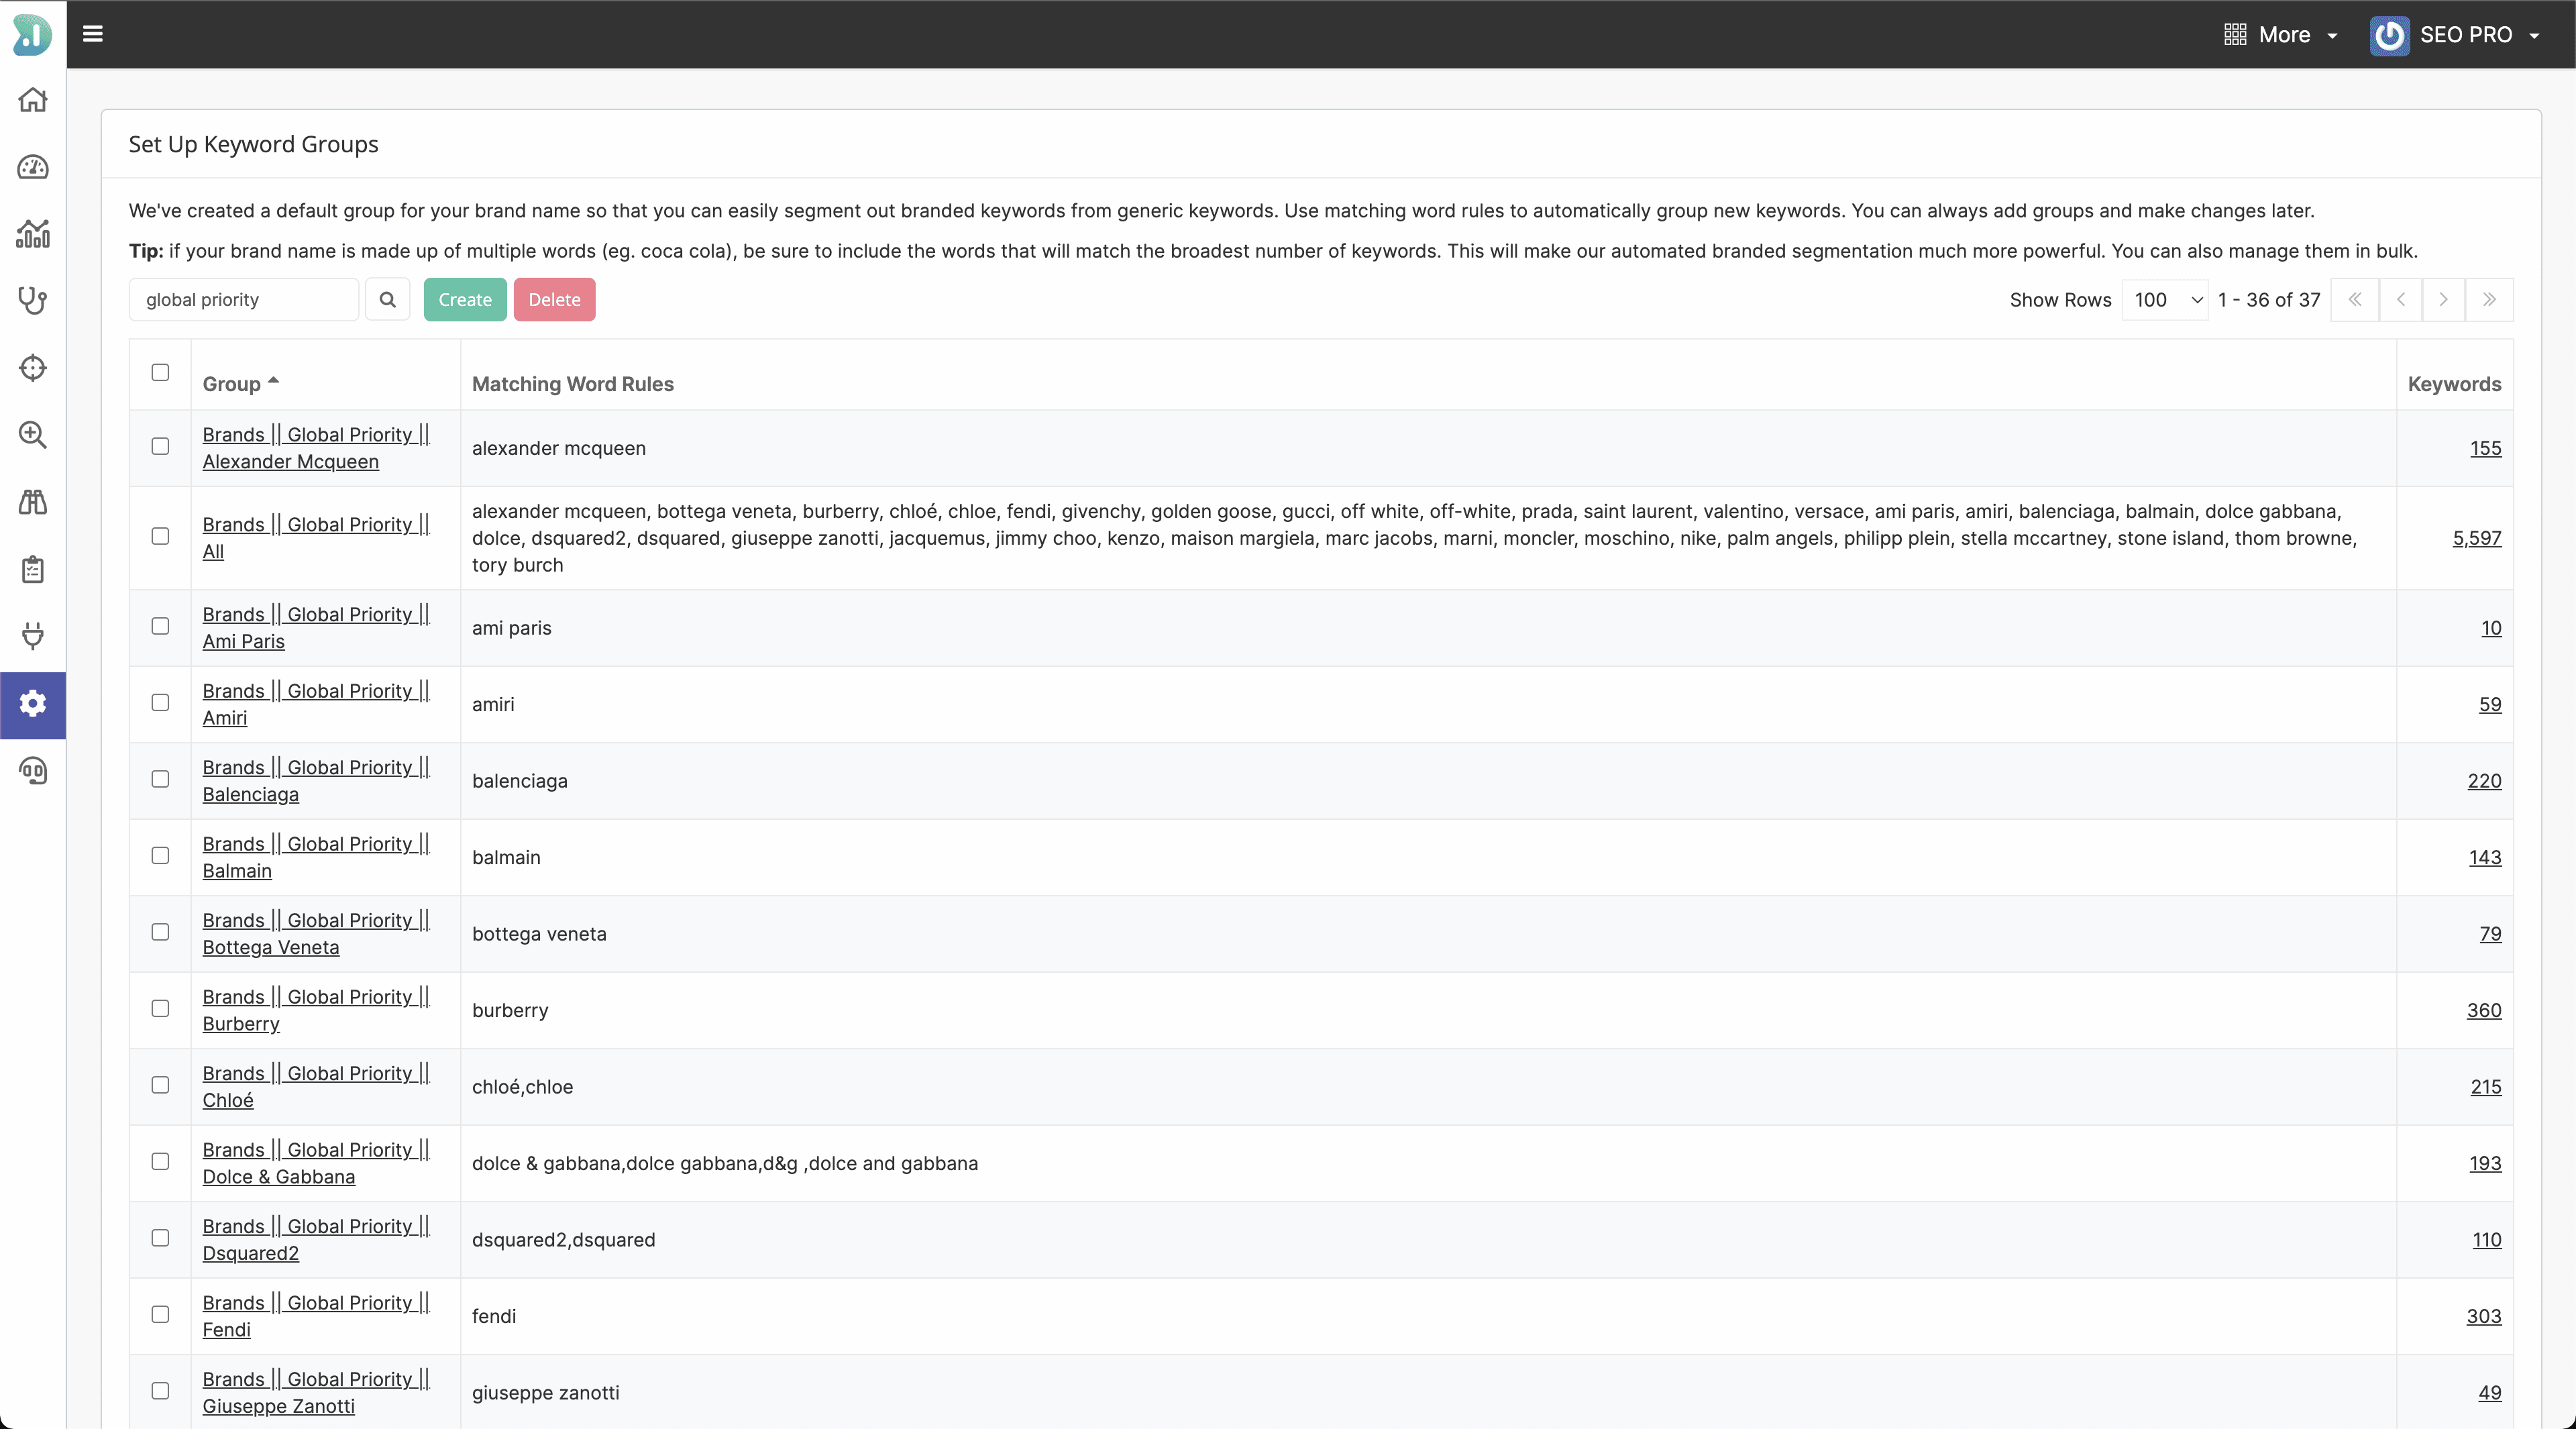Open the Show Rows 100 dropdown
The image size is (2576, 1429).
pyautogui.click(x=2165, y=299)
